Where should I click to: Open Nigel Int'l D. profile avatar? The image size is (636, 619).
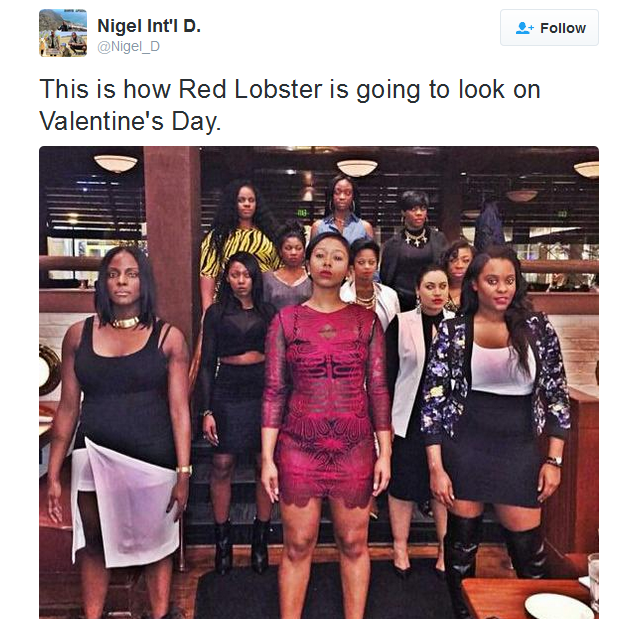63,33
